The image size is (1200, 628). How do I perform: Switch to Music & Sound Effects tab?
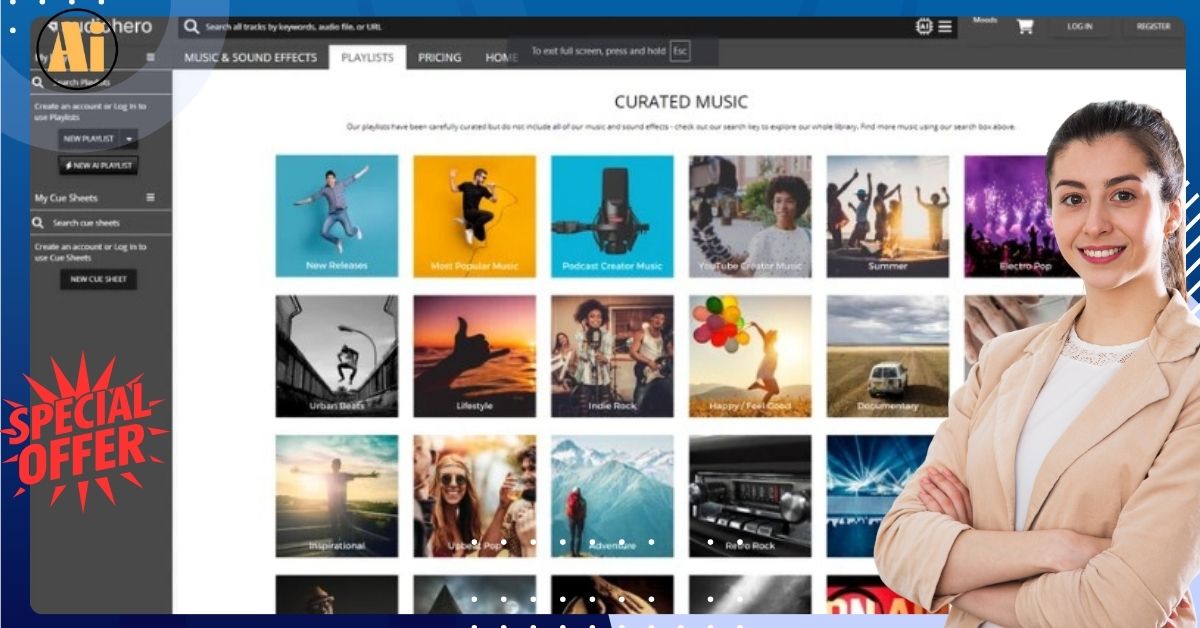coord(250,58)
